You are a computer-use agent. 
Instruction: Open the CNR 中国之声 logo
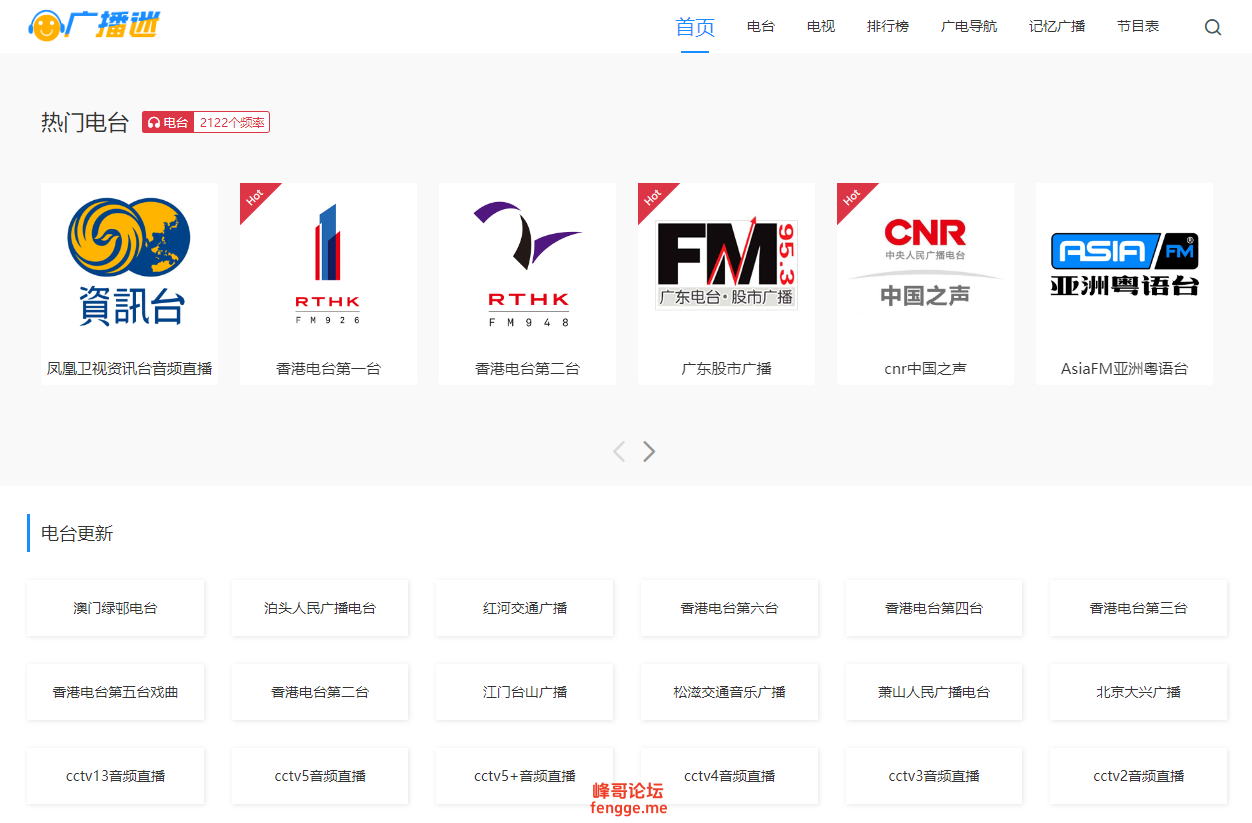click(925, 262)
